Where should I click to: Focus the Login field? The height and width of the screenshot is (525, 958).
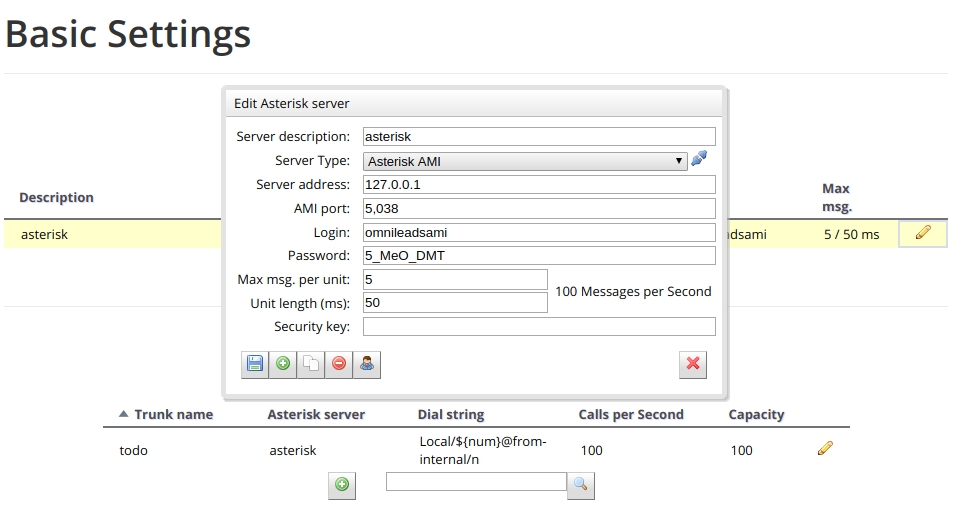pyautogui.click(x=539, y=232)
